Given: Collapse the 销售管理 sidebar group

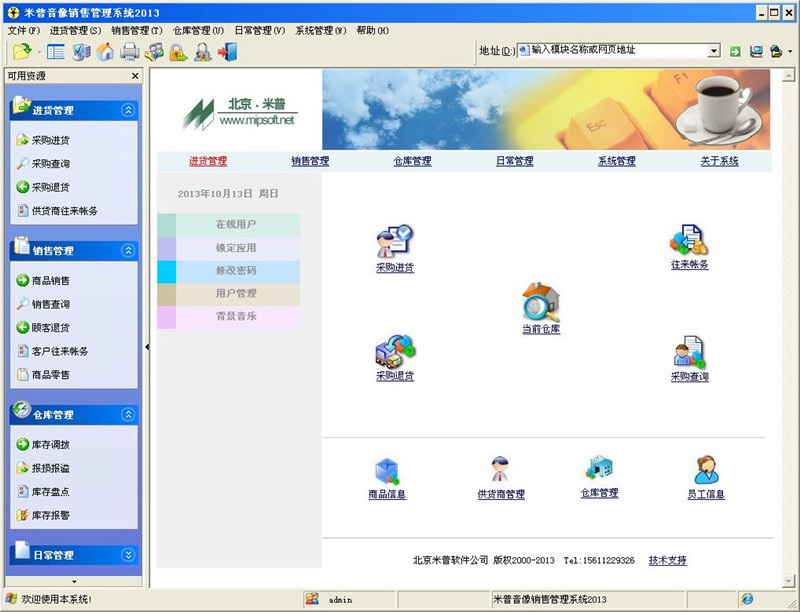Looking at the screenshot, I should click(128, 250).
